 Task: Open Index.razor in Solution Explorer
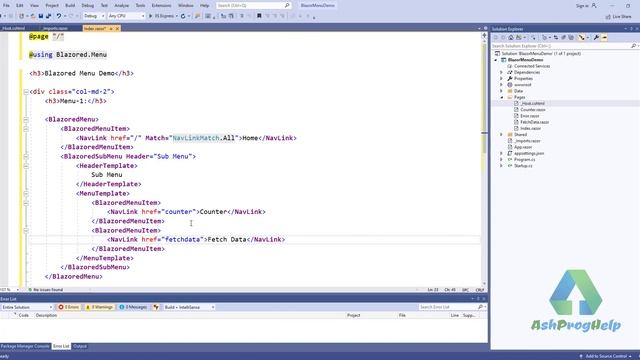tap(530, 129)
